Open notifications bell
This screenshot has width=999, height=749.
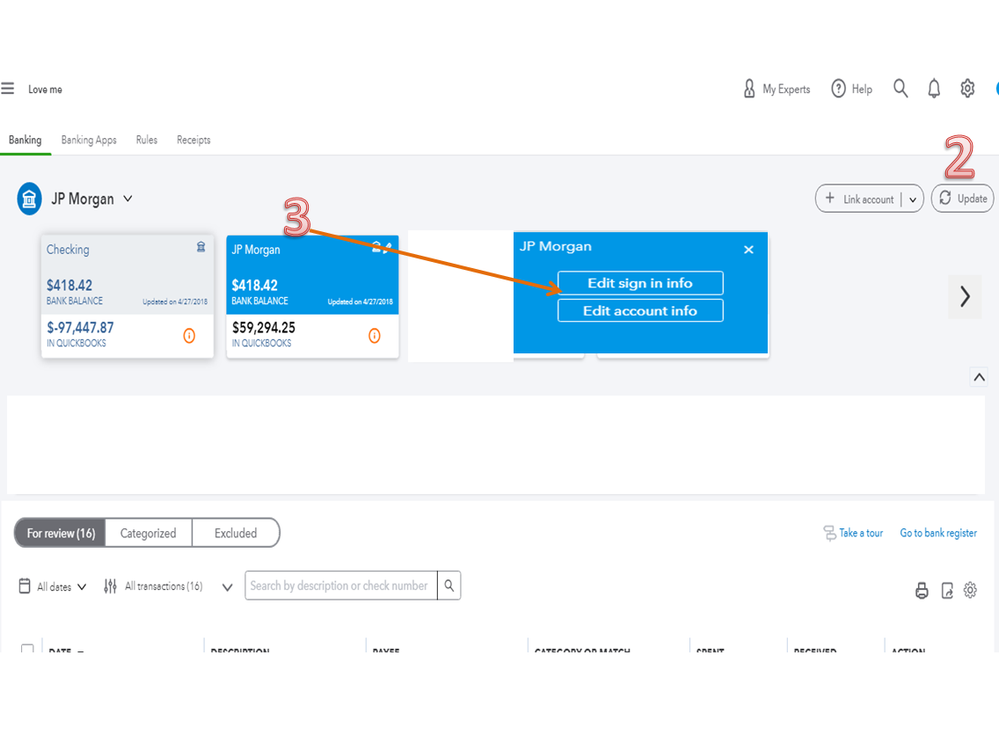coord(934,89)
